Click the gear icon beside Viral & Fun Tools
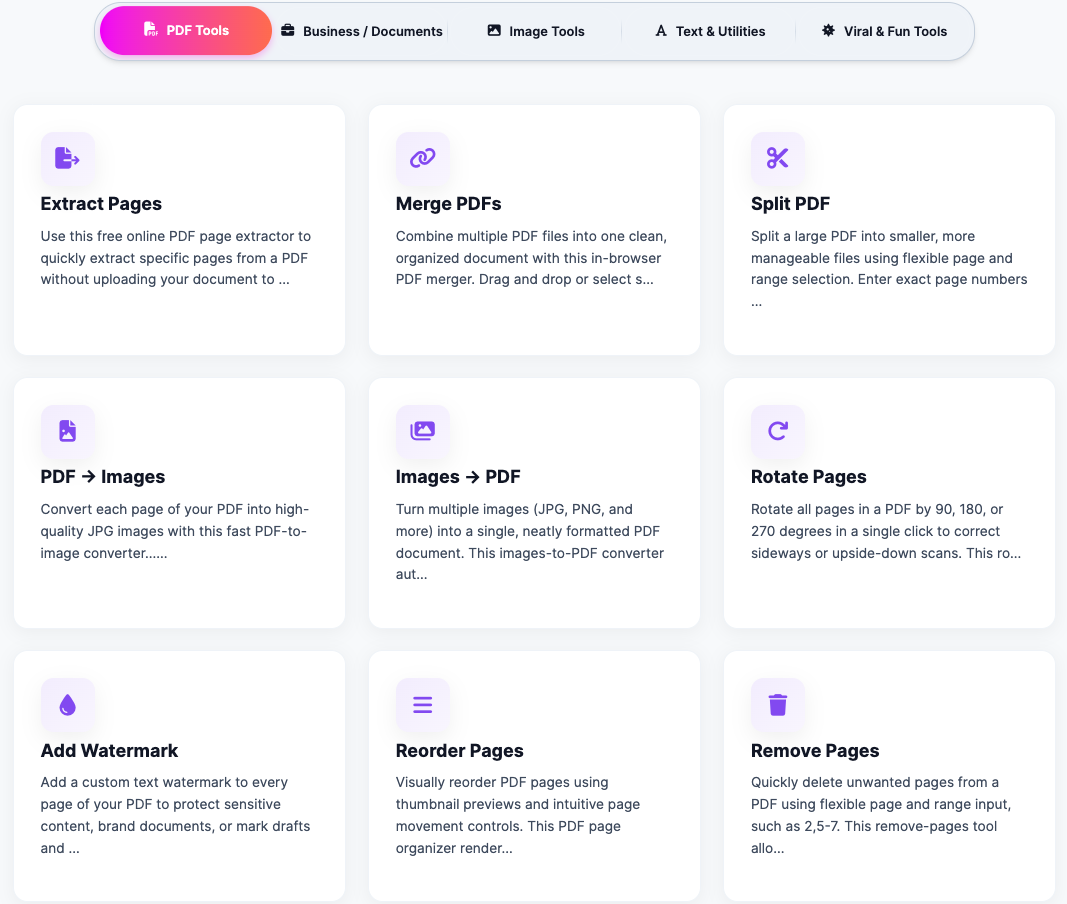The width and height of the screenshot is (1067, 904). point(827,31)
